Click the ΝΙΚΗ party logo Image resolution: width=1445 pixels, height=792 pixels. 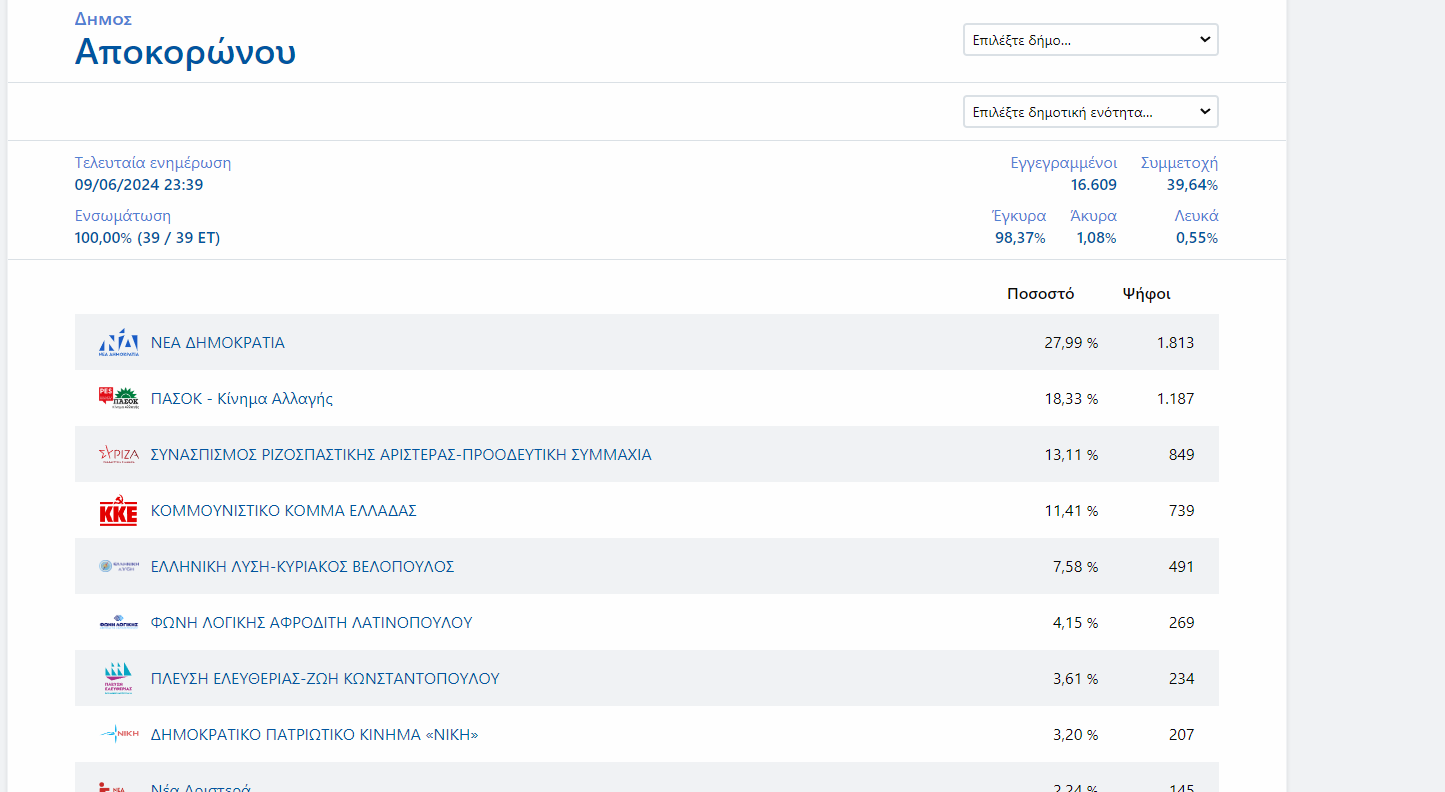(x=118, y=734)
